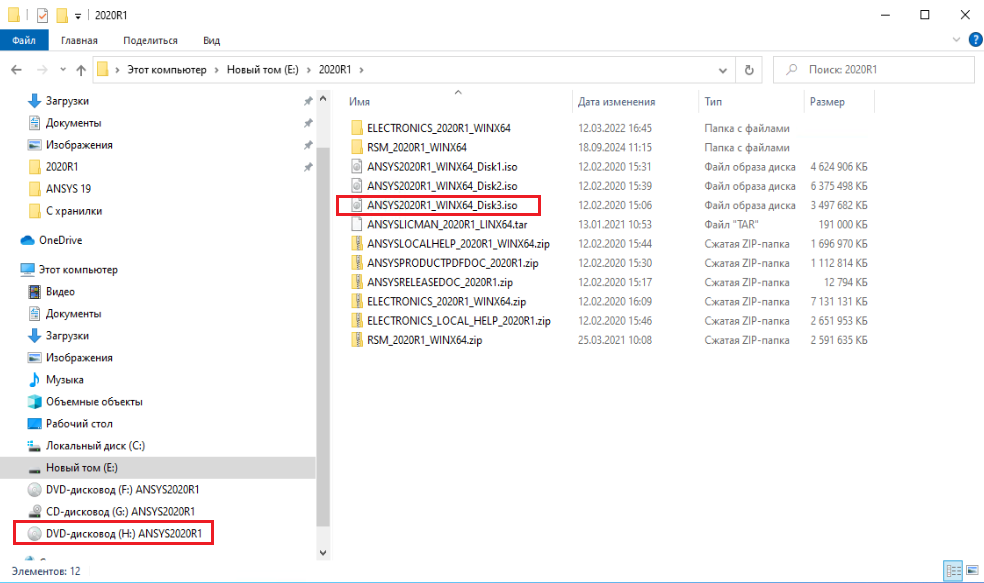Select ELECTRONICS_LOCAL_HELP_2020R1.zip file name
Viewport: 984px width, 583px height.
[459, 321]
